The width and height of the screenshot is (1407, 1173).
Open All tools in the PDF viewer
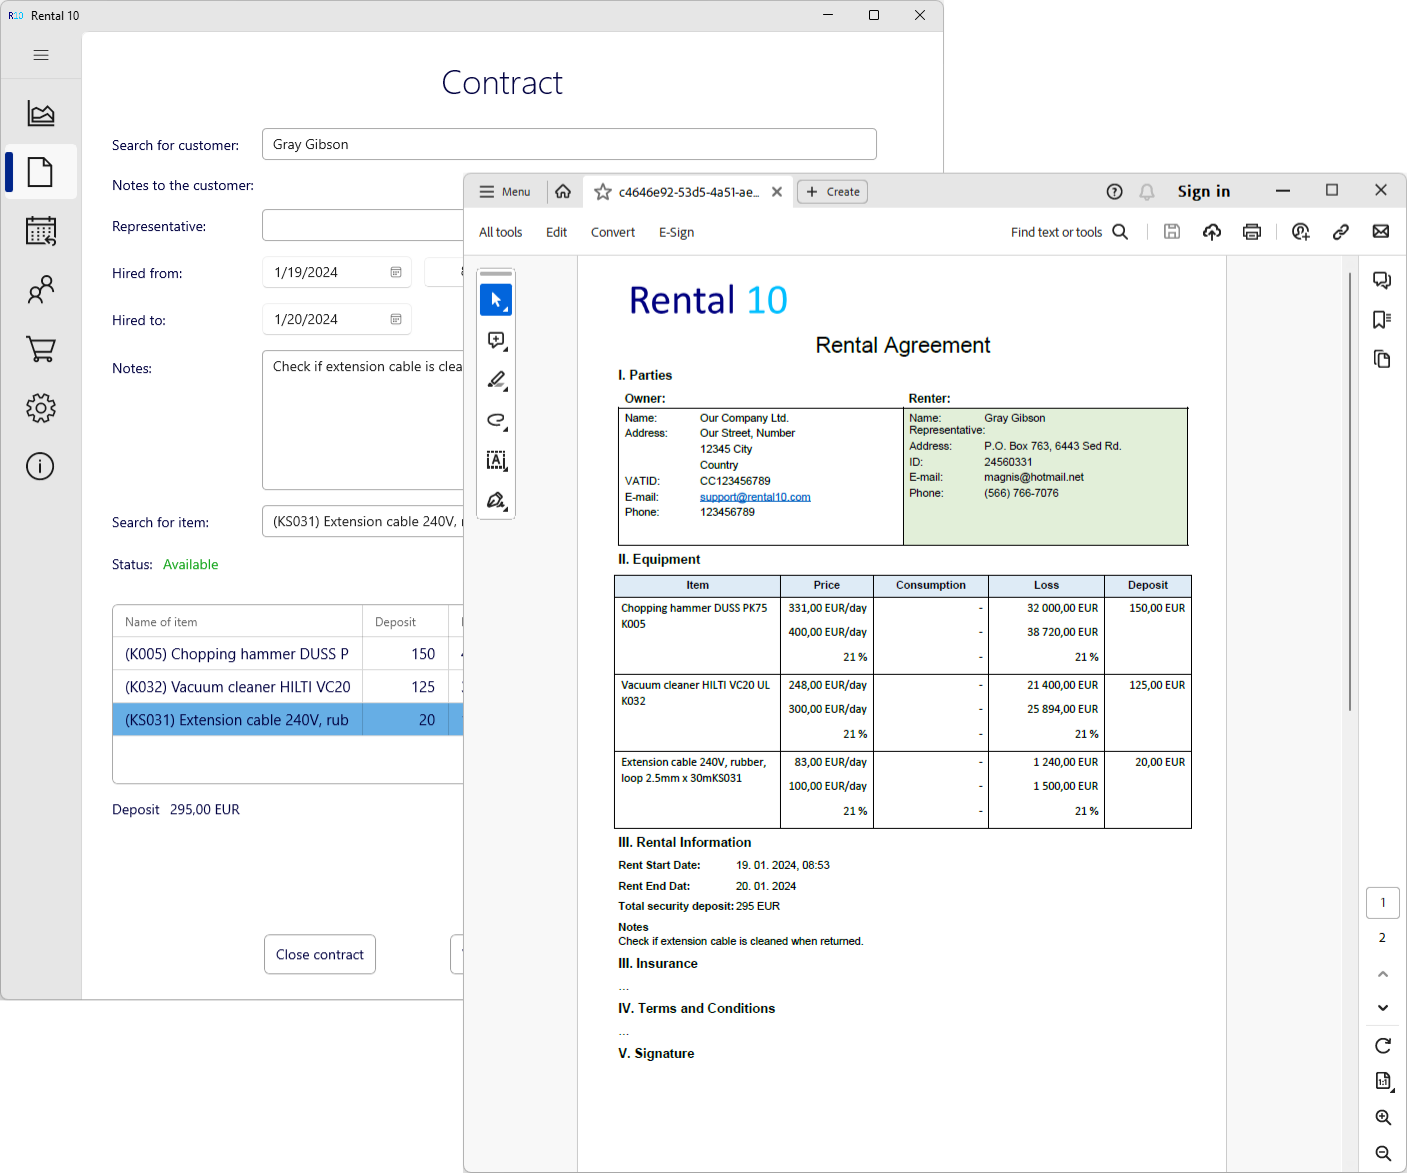click(500, 232)
